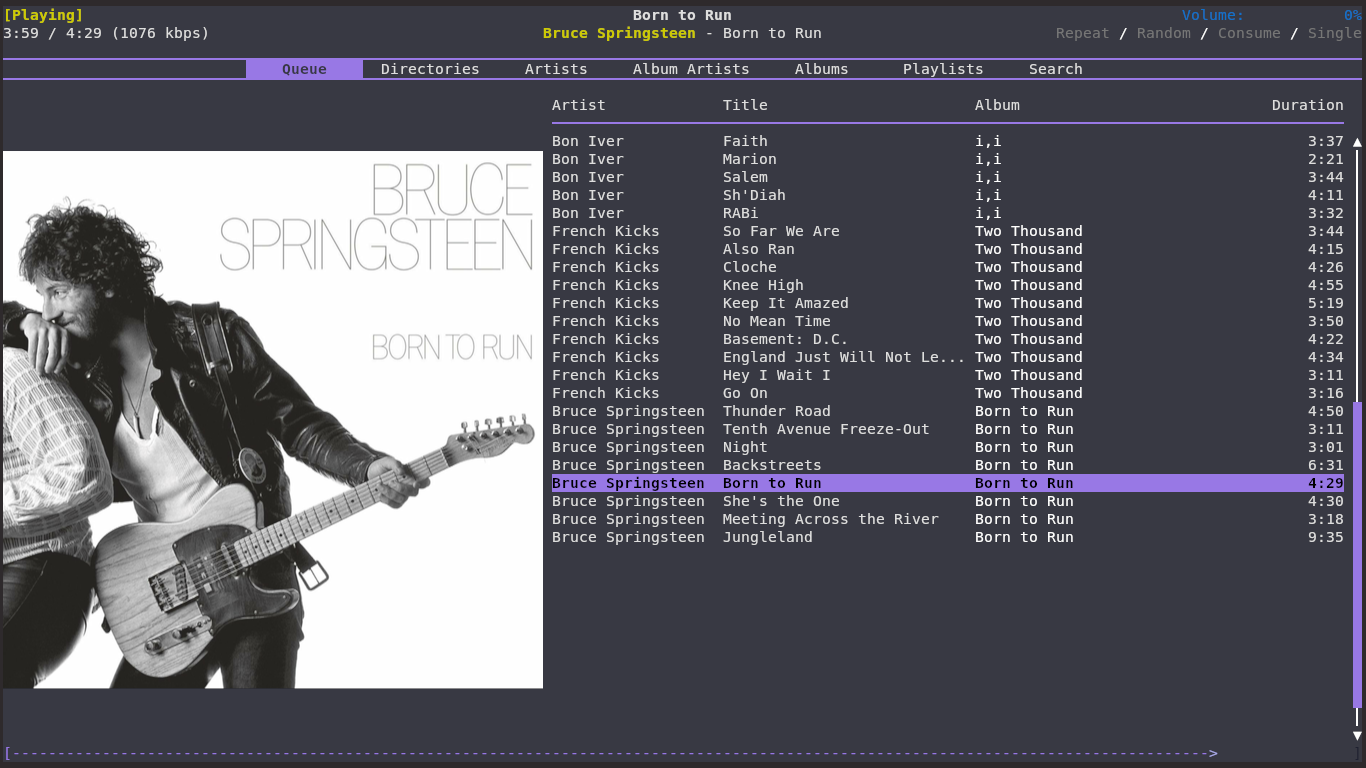
Task: Select the song She's the One
Action: (948, 501)
